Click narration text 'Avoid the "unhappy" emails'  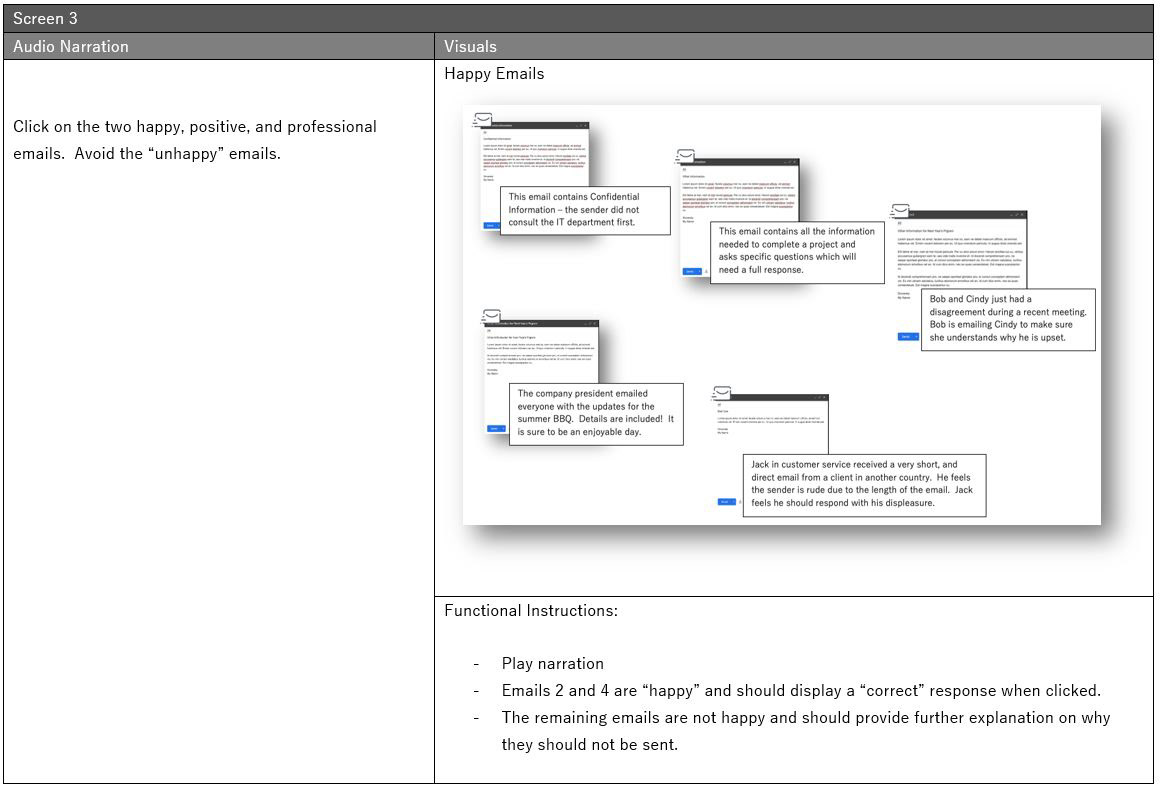pyautogui.click(x=178, y=154)
